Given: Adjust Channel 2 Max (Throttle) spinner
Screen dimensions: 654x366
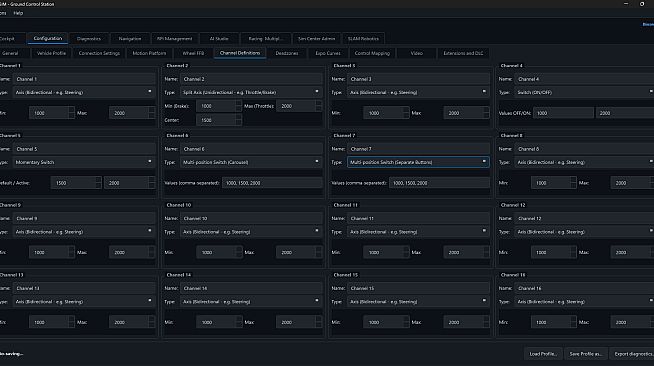Looking at the screenshot, I should (x=299, y=106).
